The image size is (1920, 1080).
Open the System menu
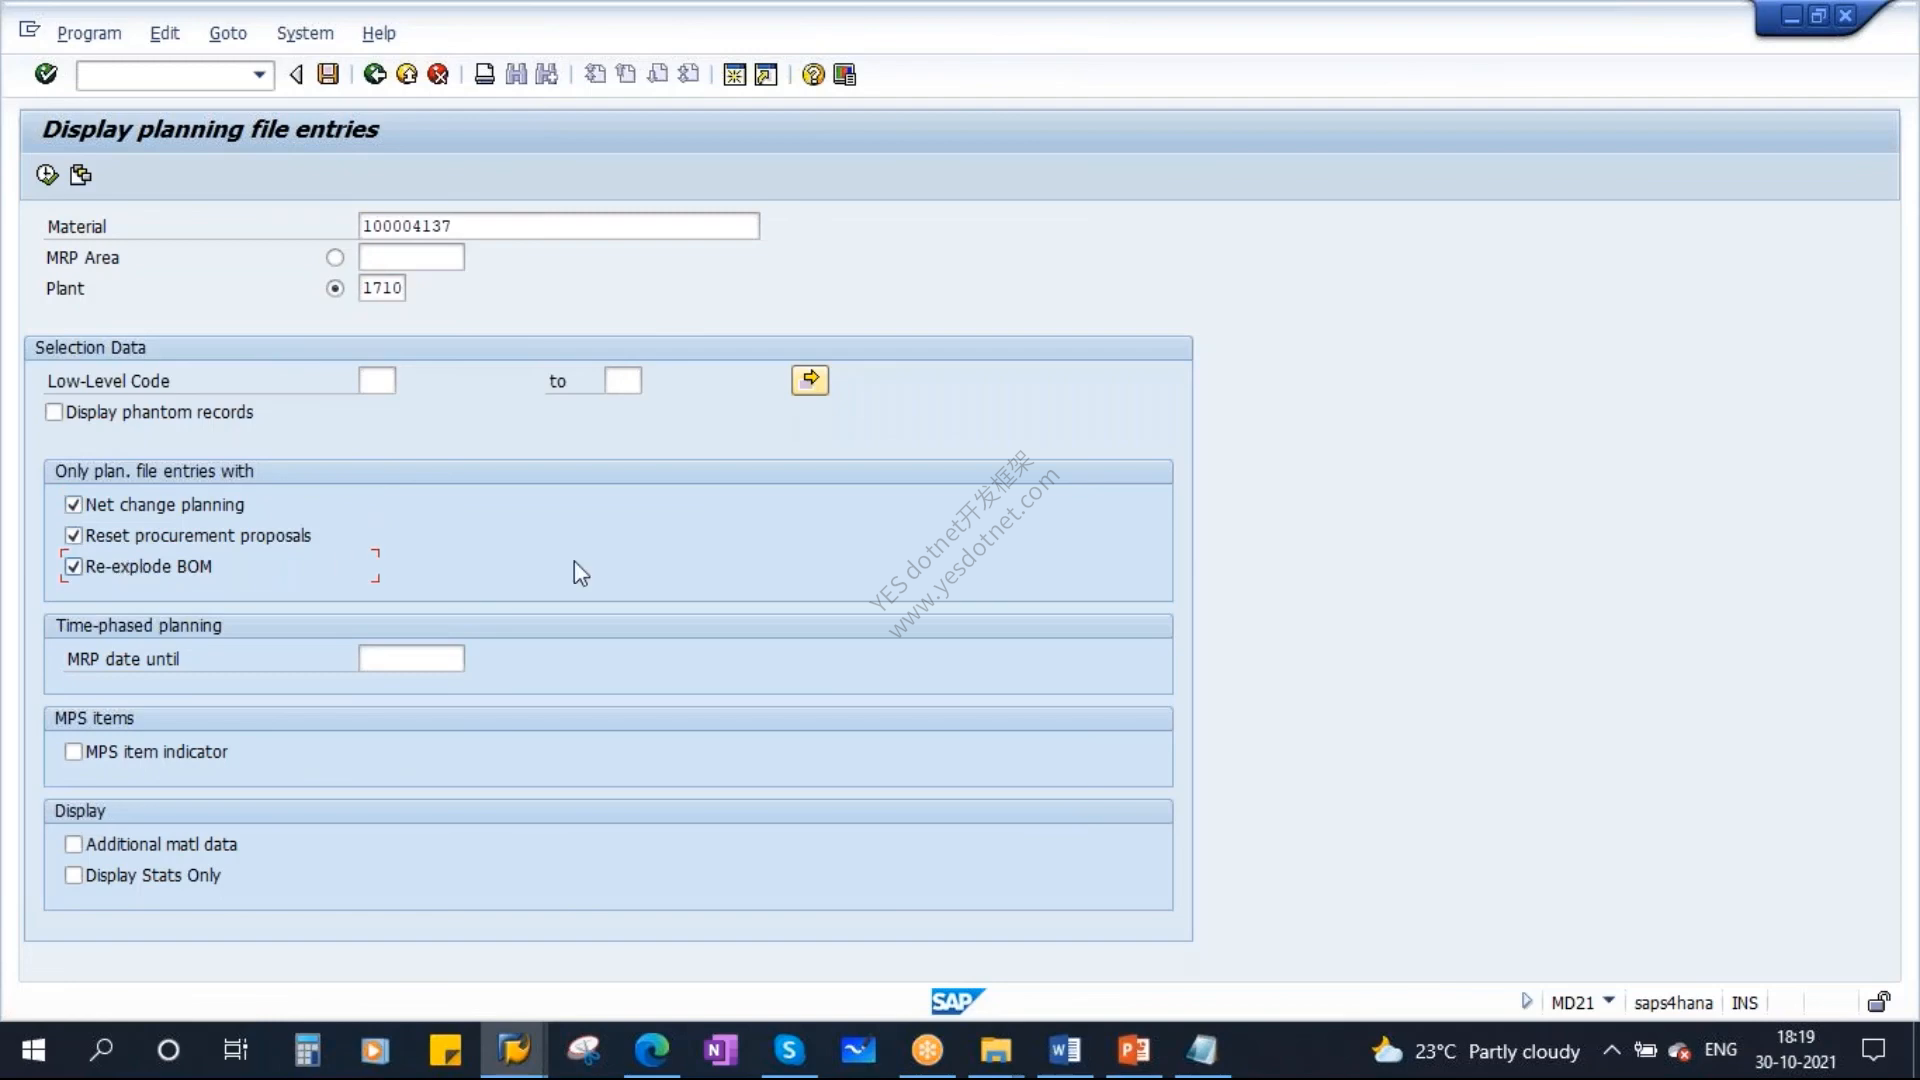[305, 33]
